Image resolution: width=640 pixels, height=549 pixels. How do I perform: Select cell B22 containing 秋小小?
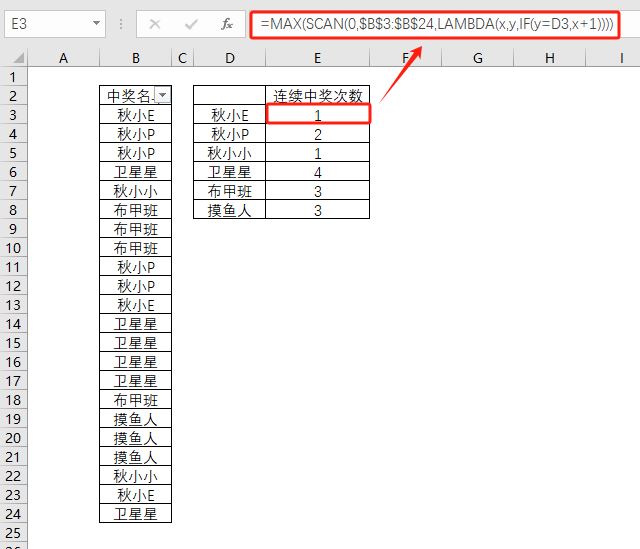tap(136, 476)
